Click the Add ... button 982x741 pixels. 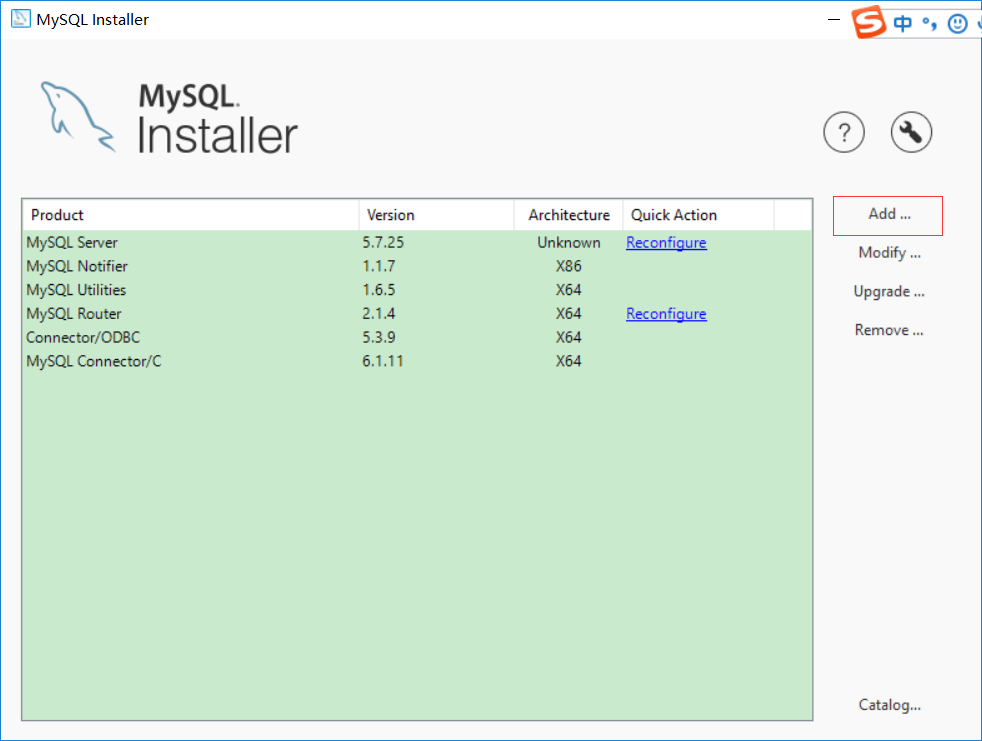(887, 215)
